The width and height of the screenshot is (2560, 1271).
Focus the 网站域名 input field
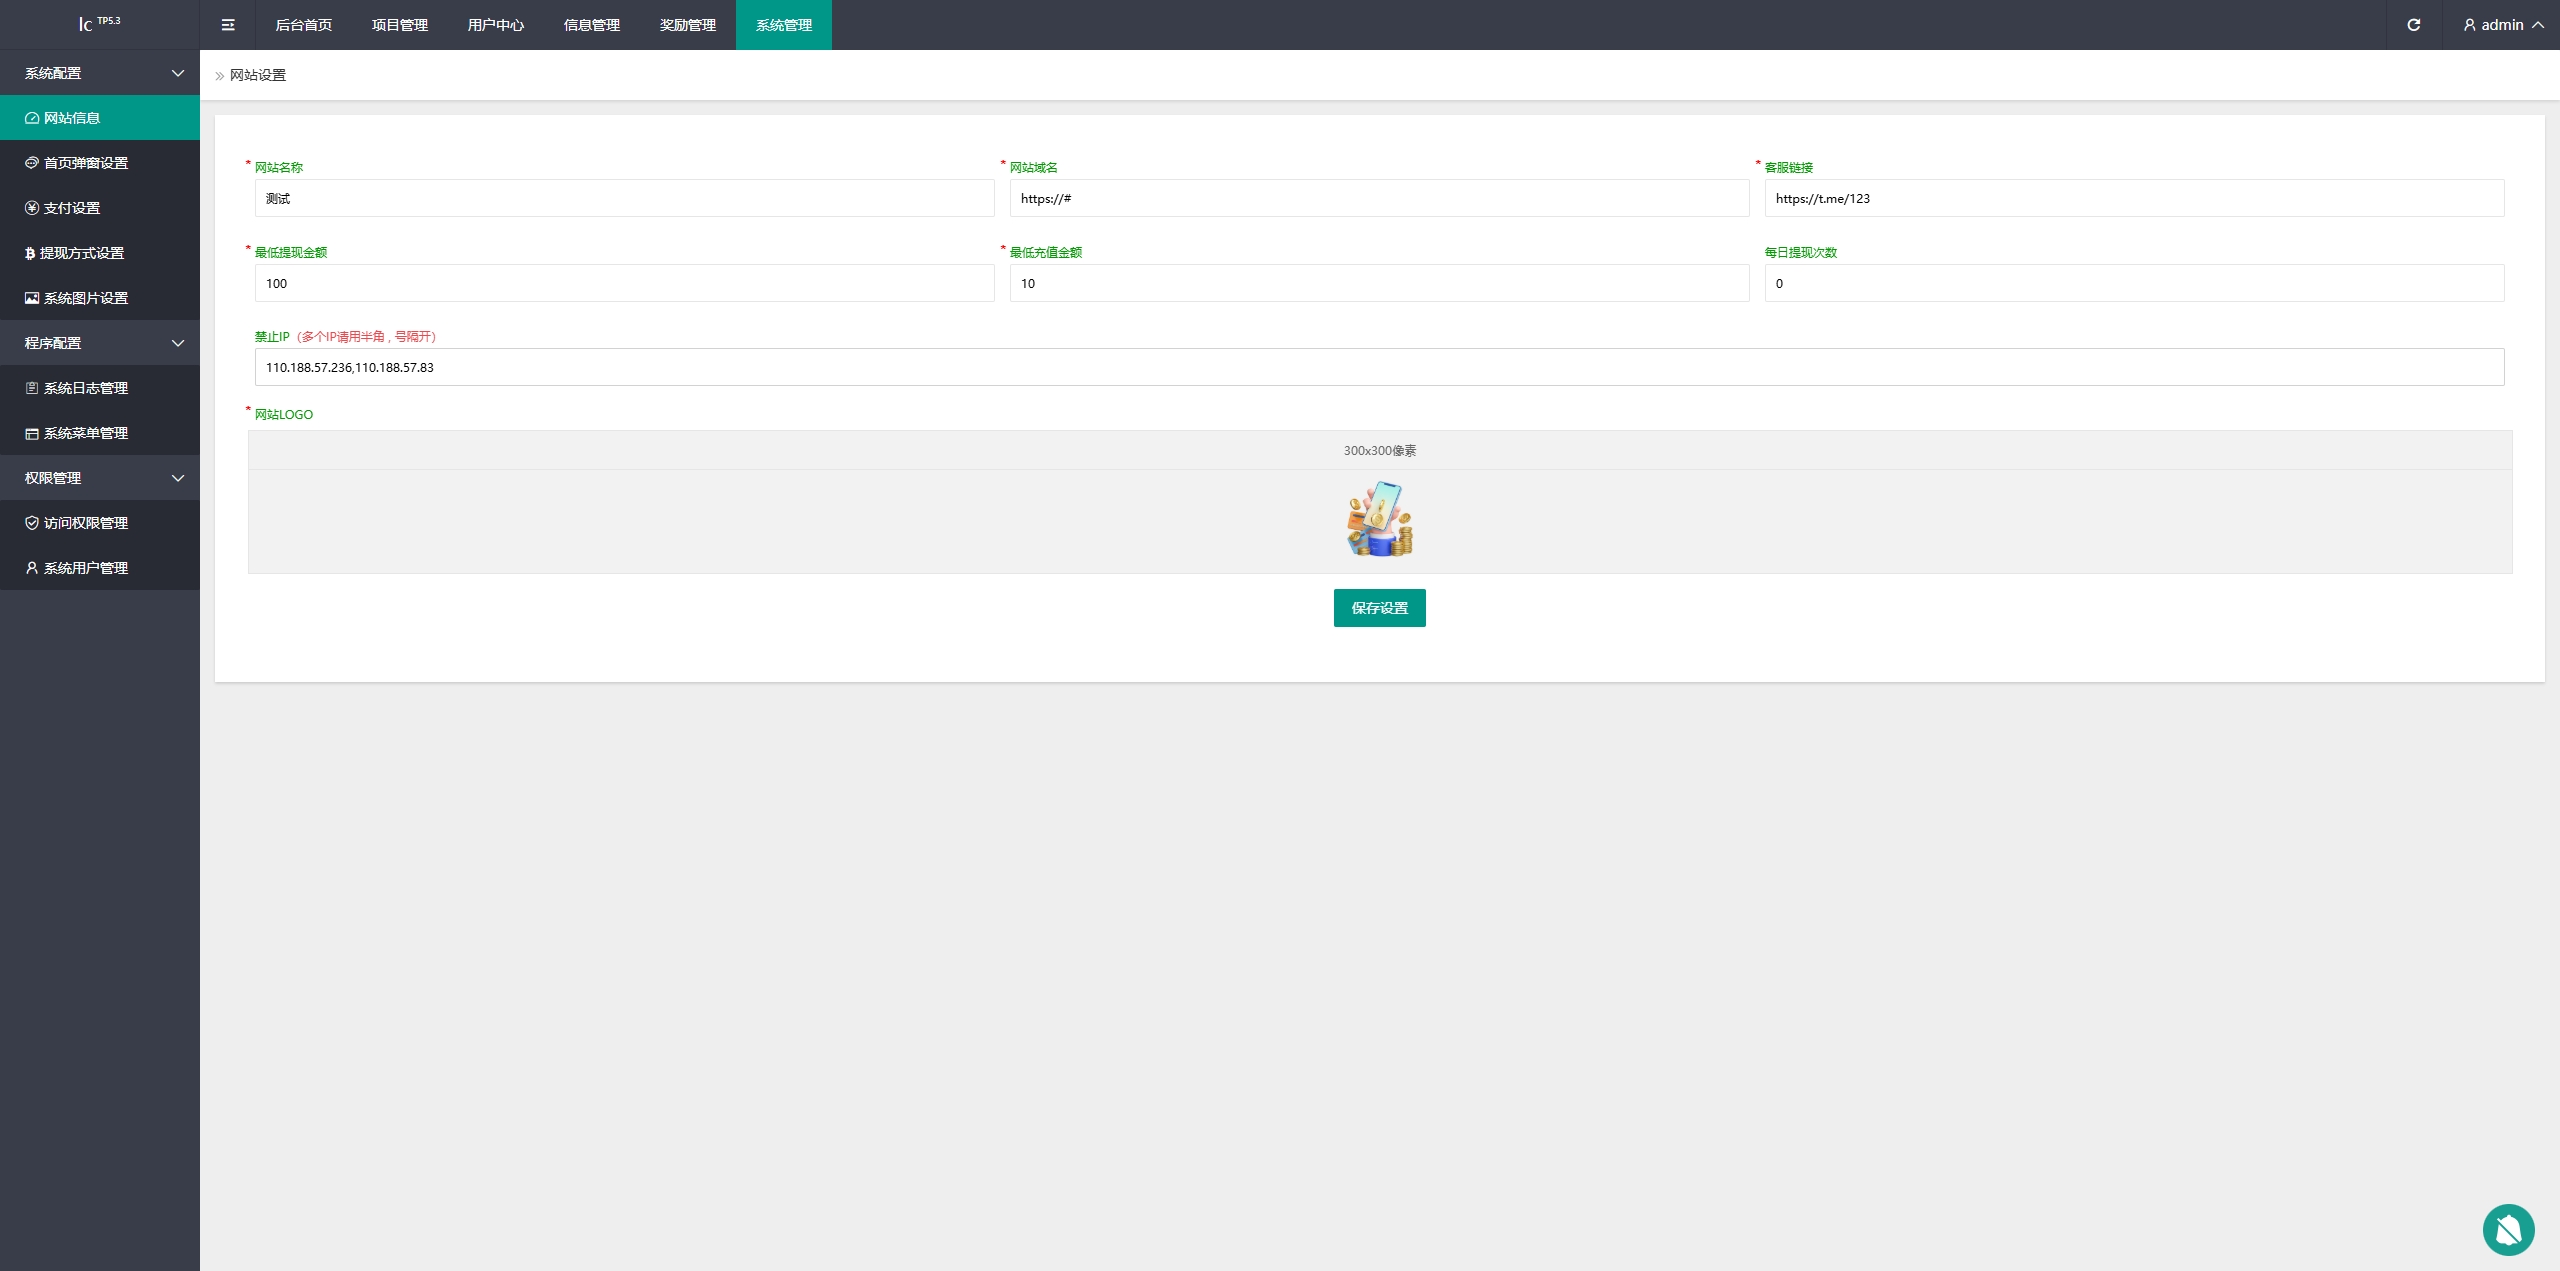coord(1380,198)
